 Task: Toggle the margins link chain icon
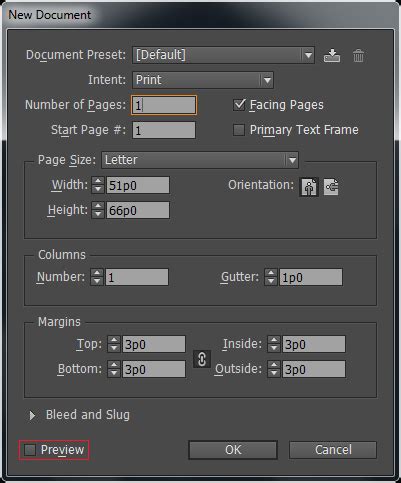click(x=202, y=359)
